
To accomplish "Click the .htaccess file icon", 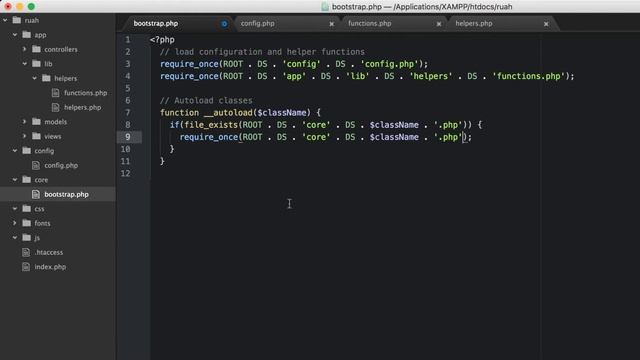I will pos(26,252).
